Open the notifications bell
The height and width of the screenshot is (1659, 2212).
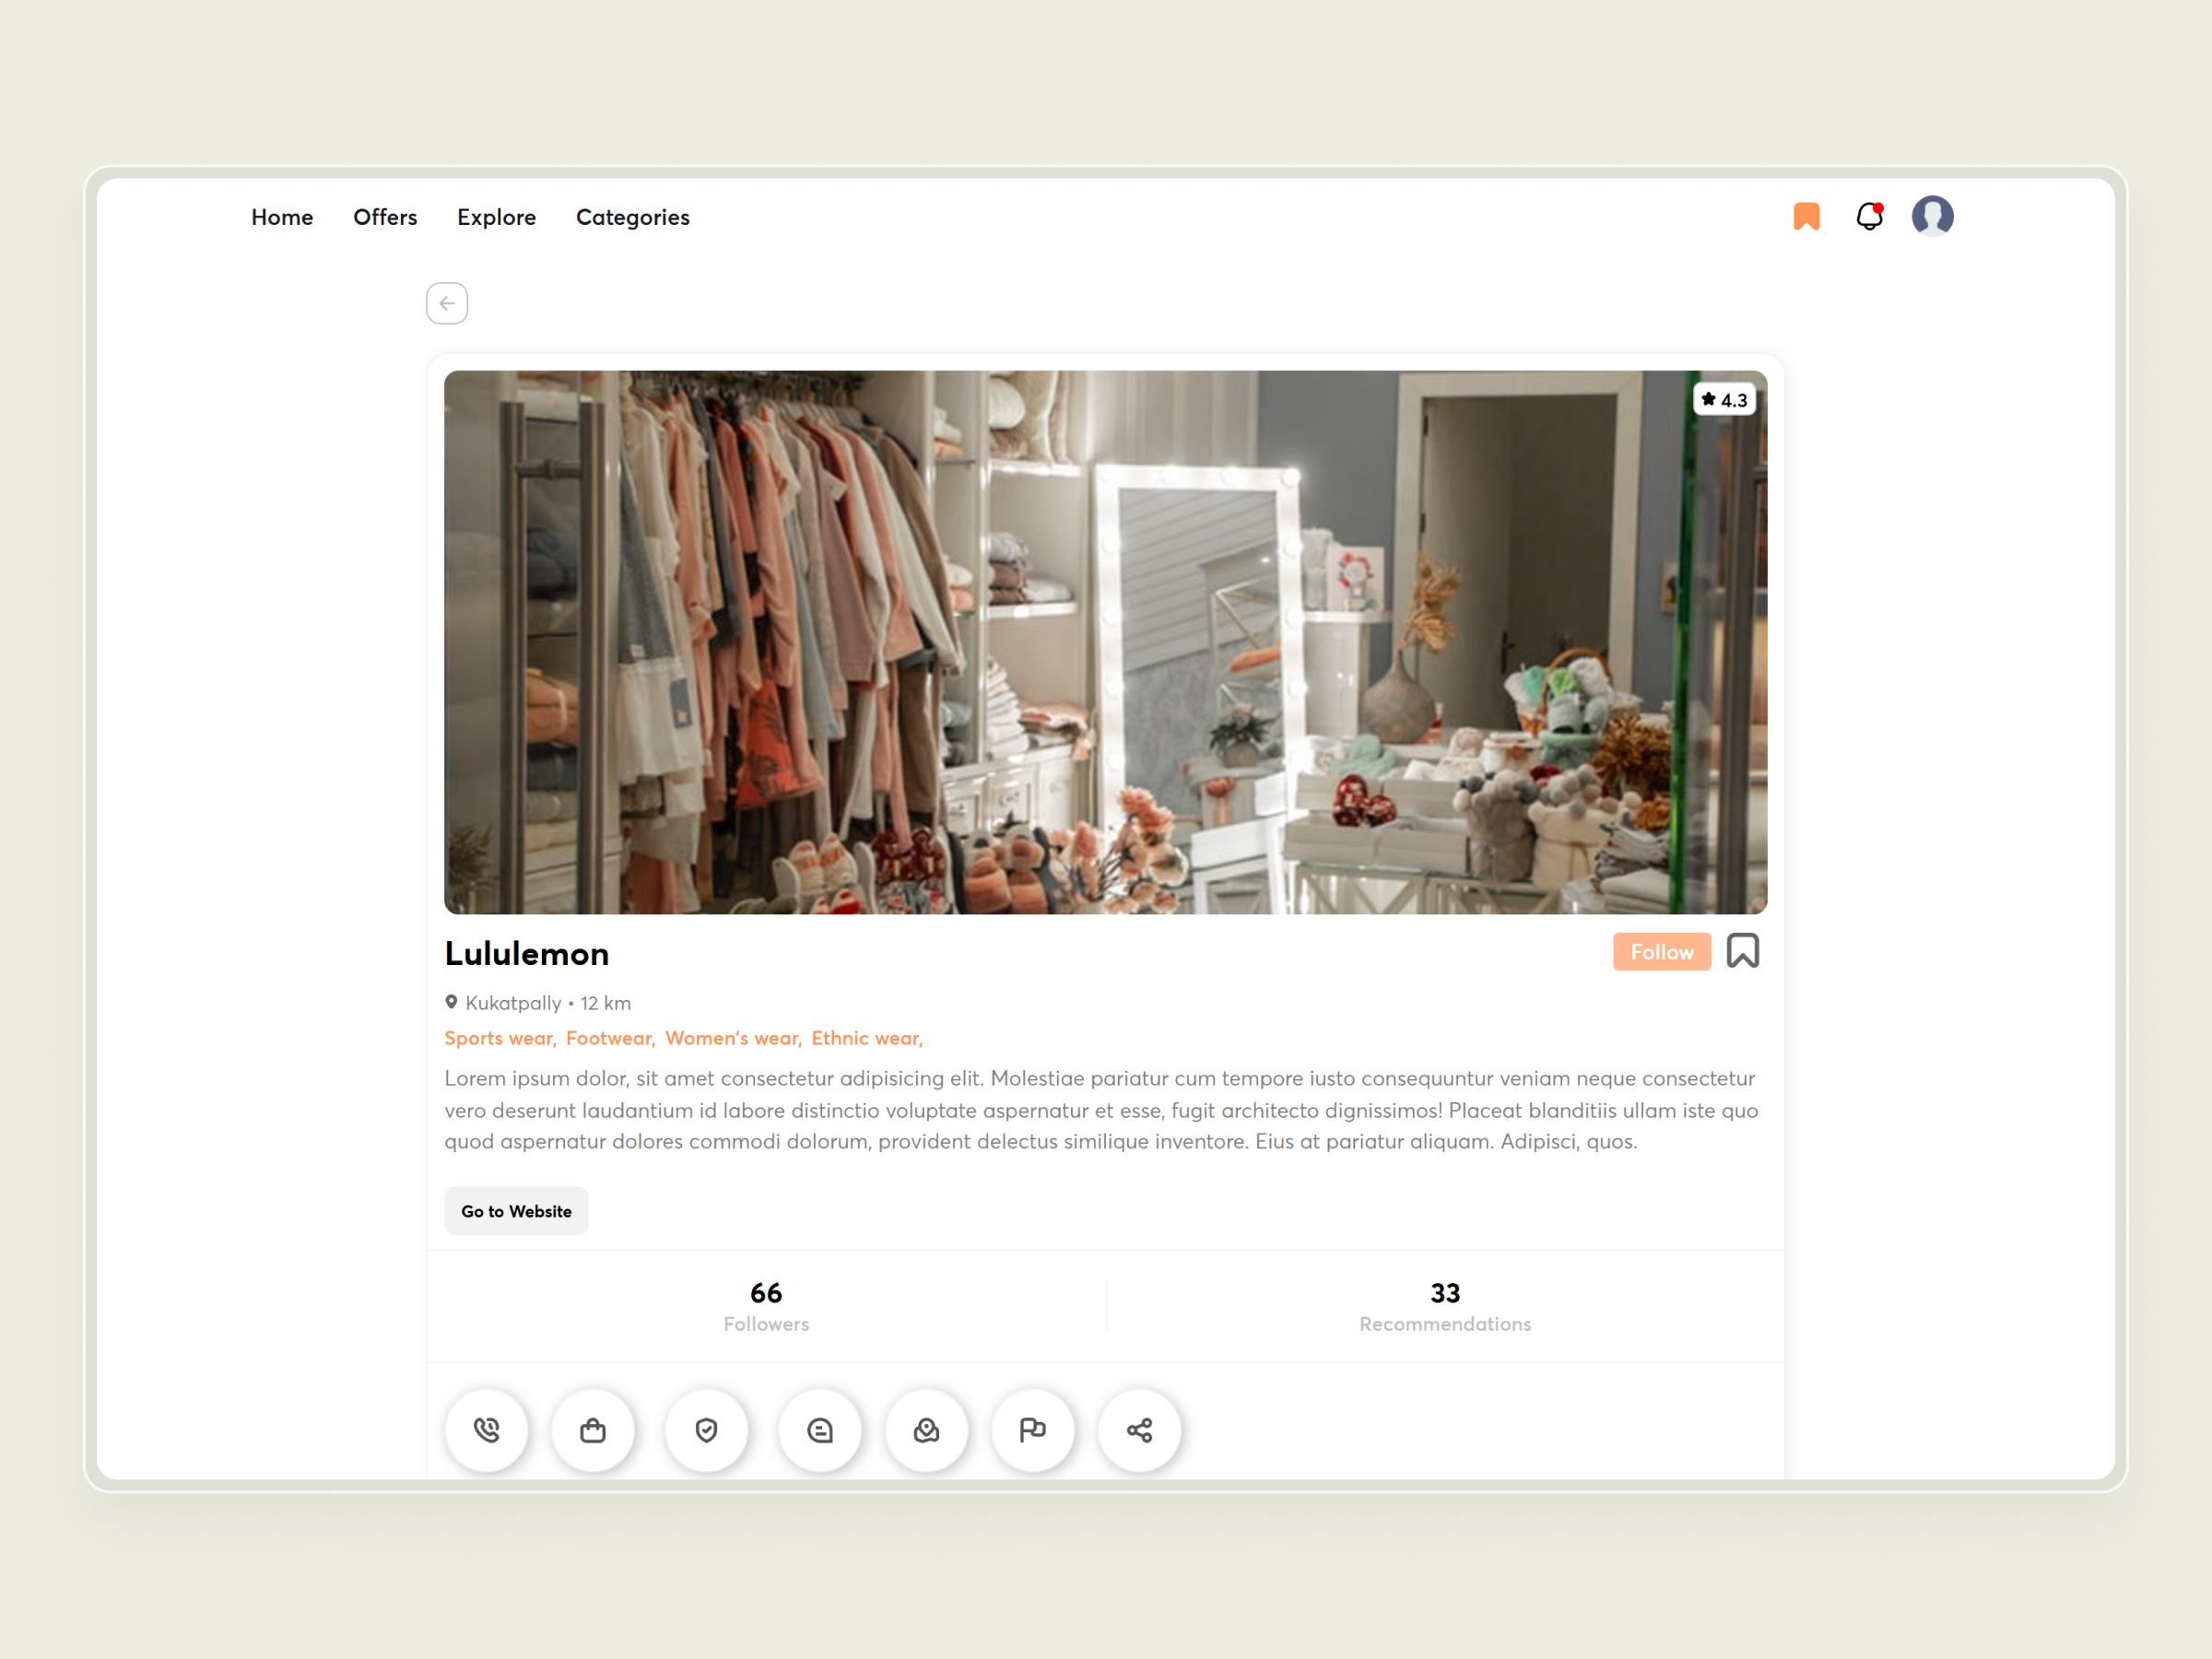1869,216
